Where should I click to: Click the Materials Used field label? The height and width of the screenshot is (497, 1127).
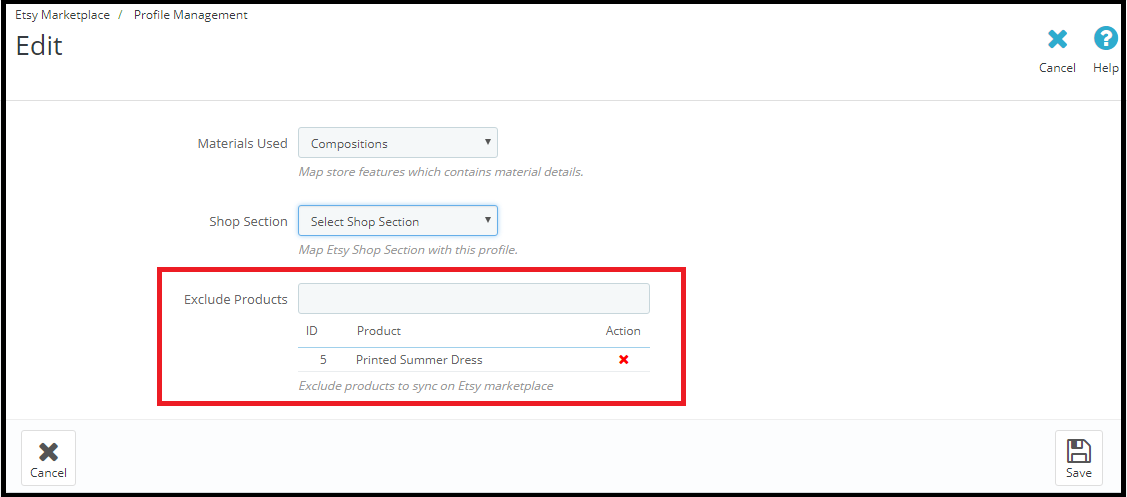tap(242, 143)
